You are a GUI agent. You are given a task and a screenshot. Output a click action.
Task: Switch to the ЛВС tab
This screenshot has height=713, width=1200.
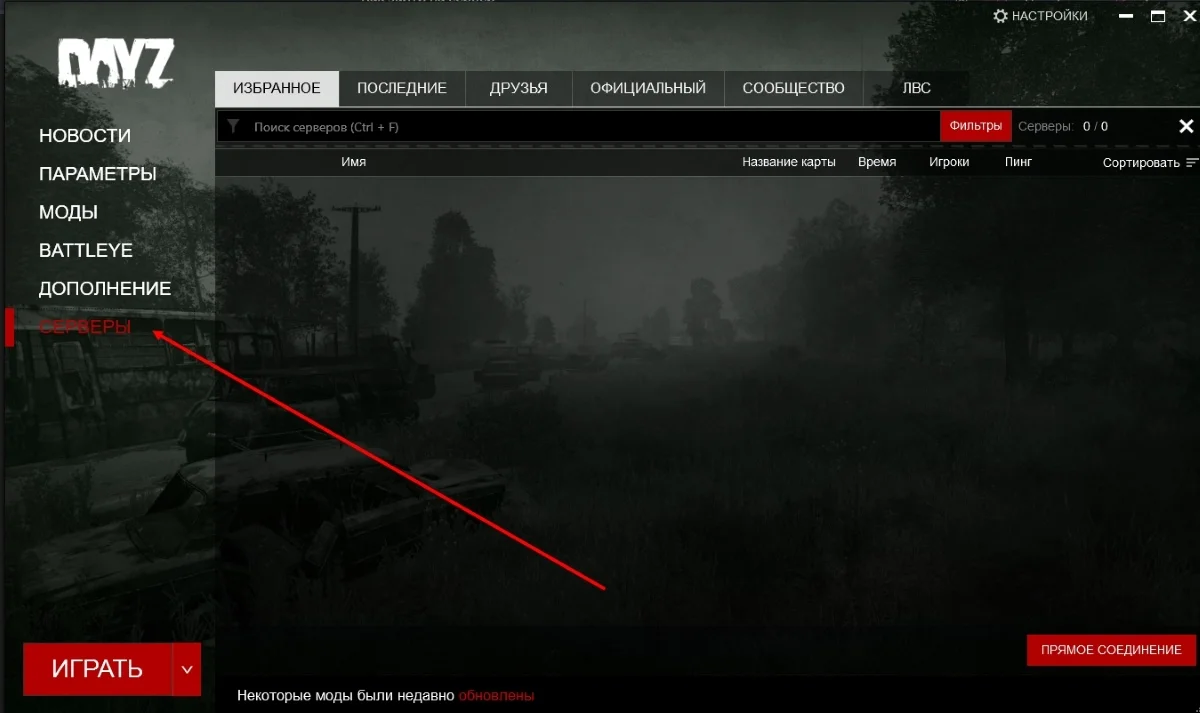coord(916,88)
